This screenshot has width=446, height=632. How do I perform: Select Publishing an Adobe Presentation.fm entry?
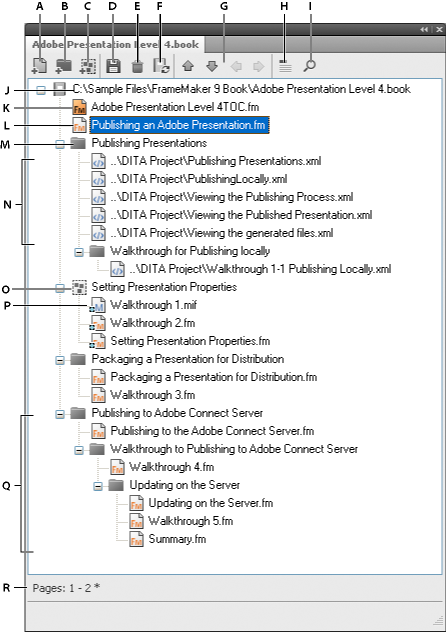pos(179,125)
